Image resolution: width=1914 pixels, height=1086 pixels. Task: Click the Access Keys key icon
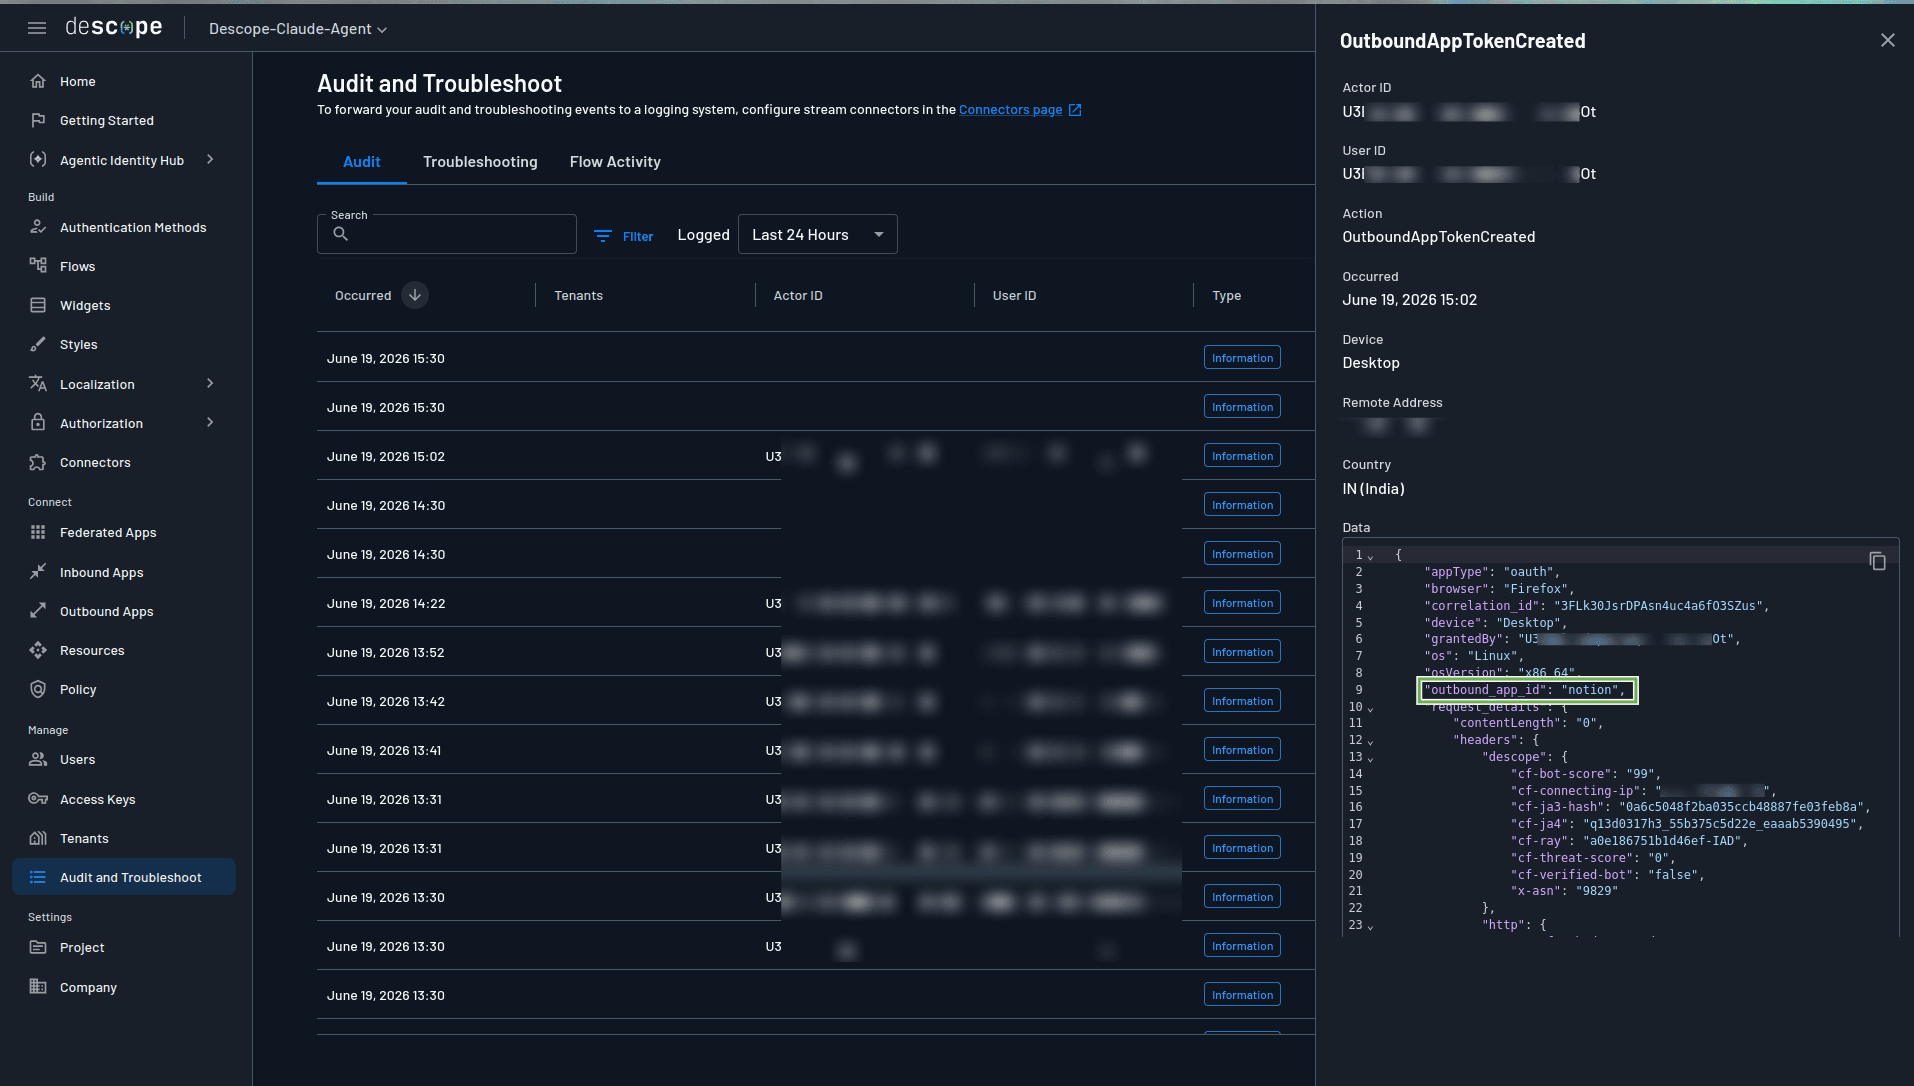click(38, 799)
